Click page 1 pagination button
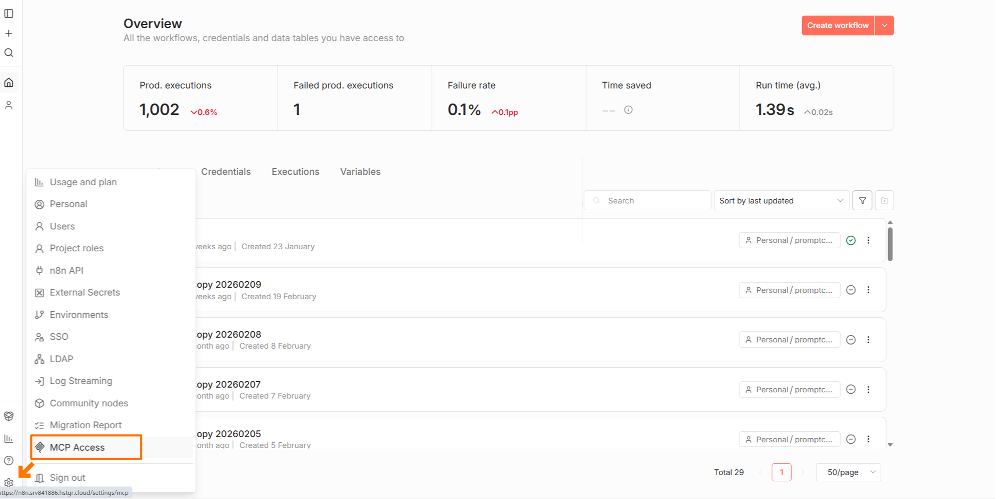1000x499 pixels. tap(781, 472)
